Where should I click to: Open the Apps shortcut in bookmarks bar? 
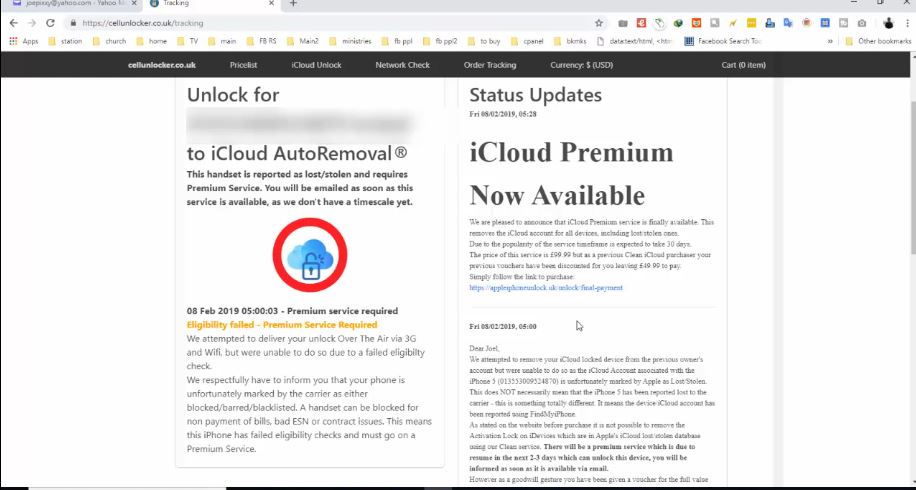tap(24, 41)
